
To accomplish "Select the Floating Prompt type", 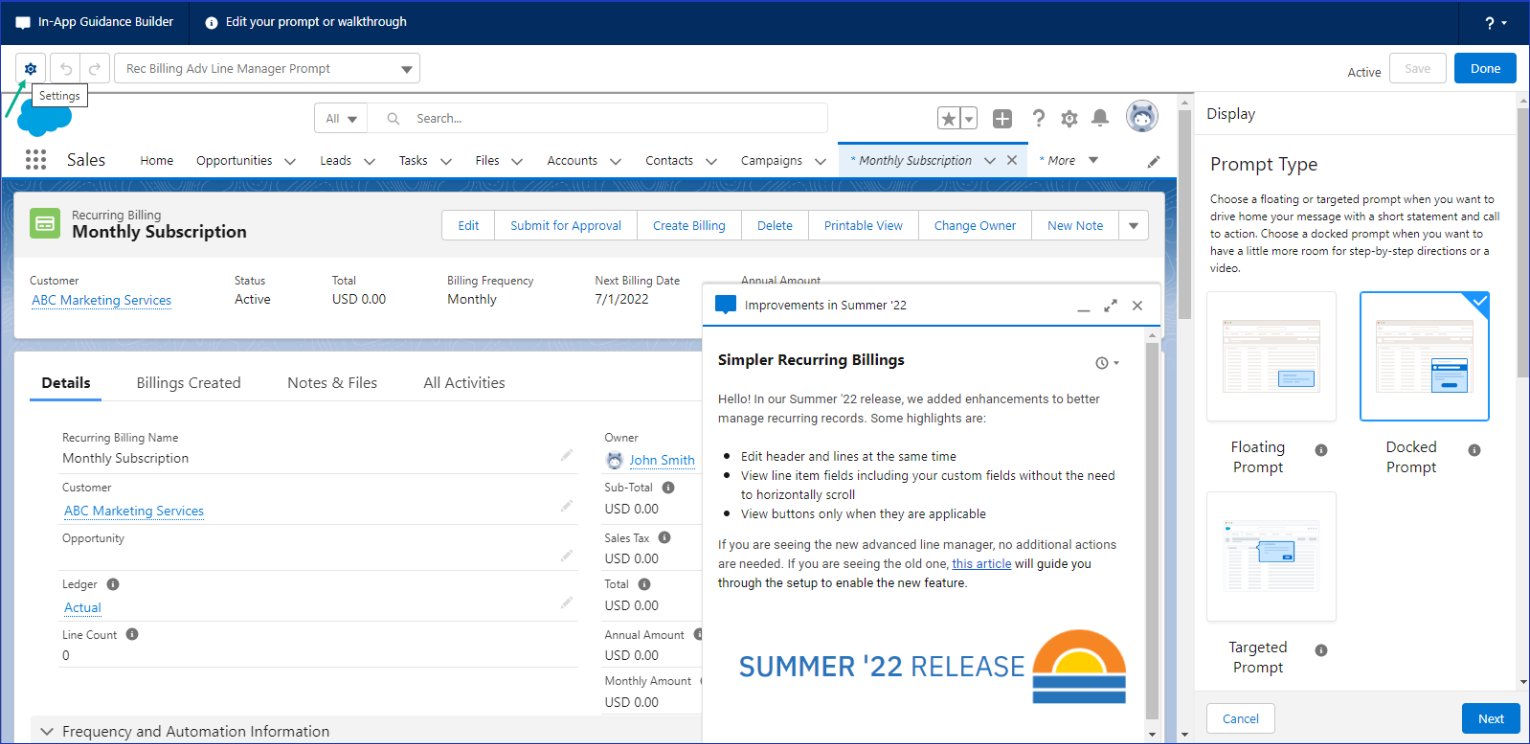I will pyautogui.click(x=1271, y=357).
